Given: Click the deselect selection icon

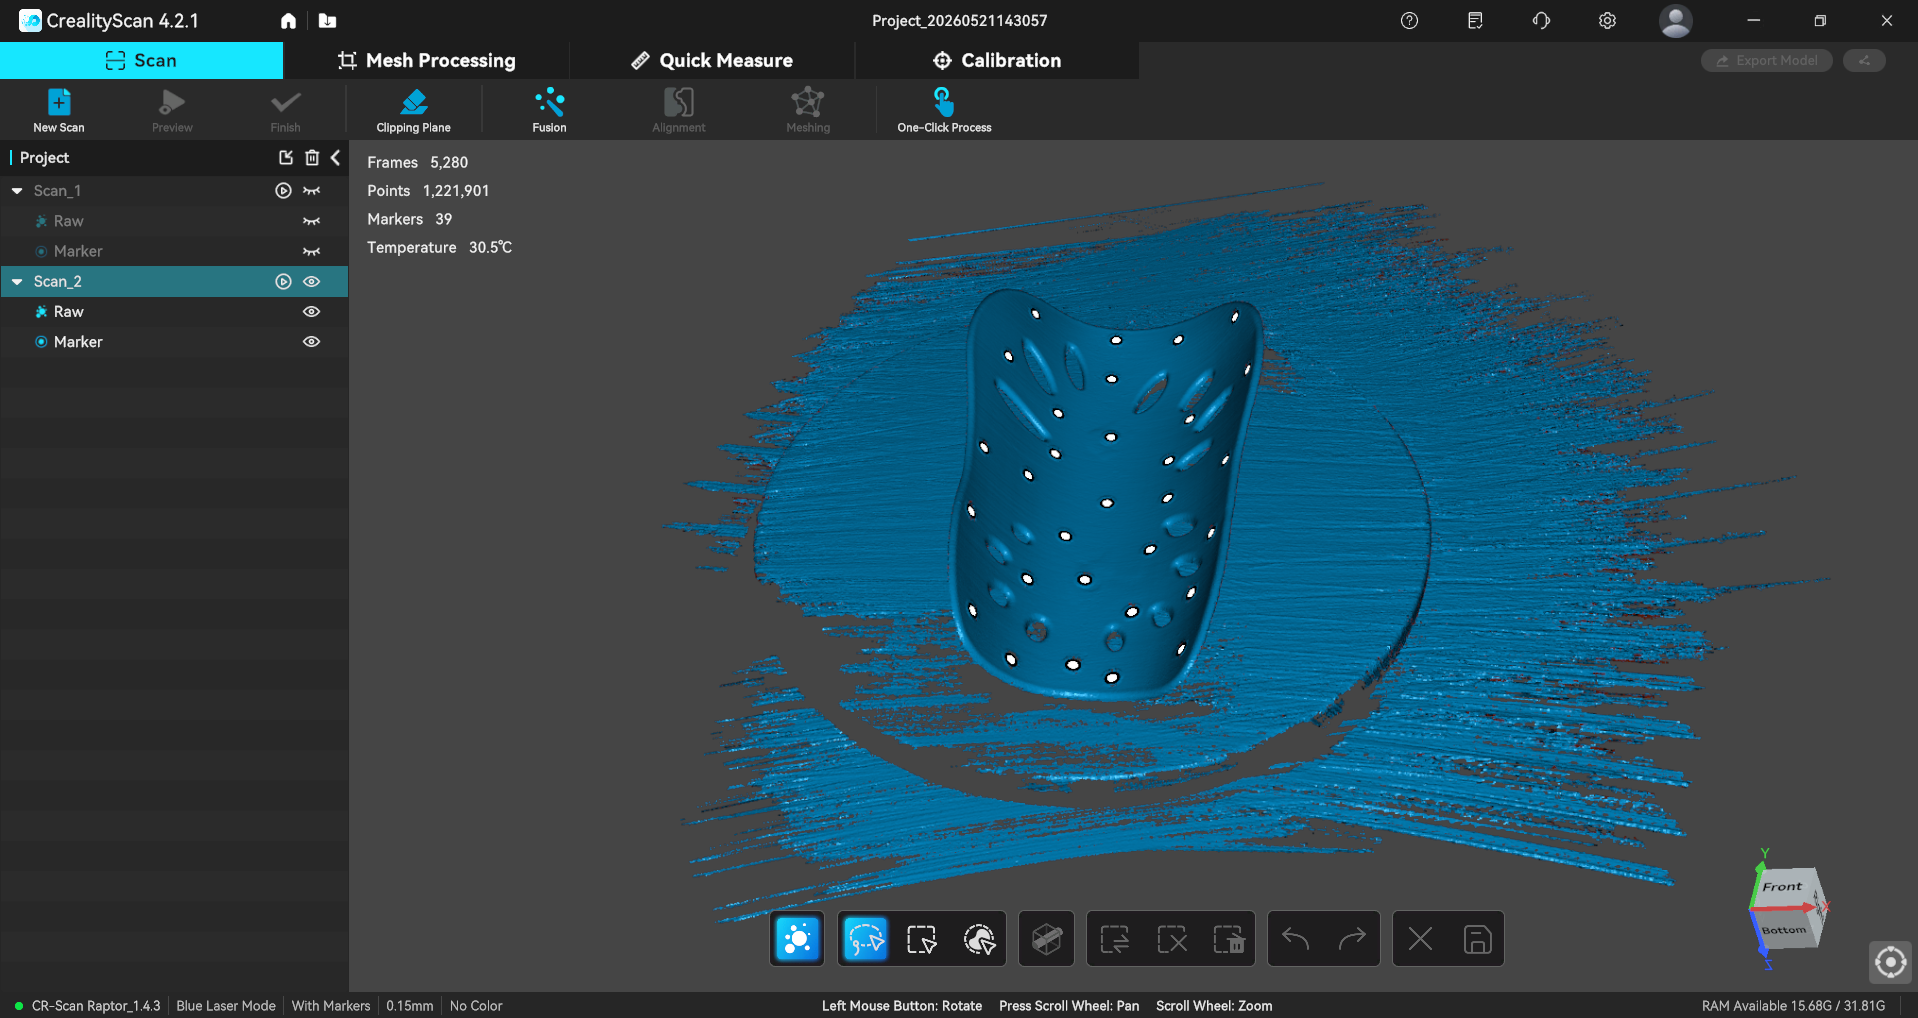Looking at the screenshot, I should tap(1172, 939).
